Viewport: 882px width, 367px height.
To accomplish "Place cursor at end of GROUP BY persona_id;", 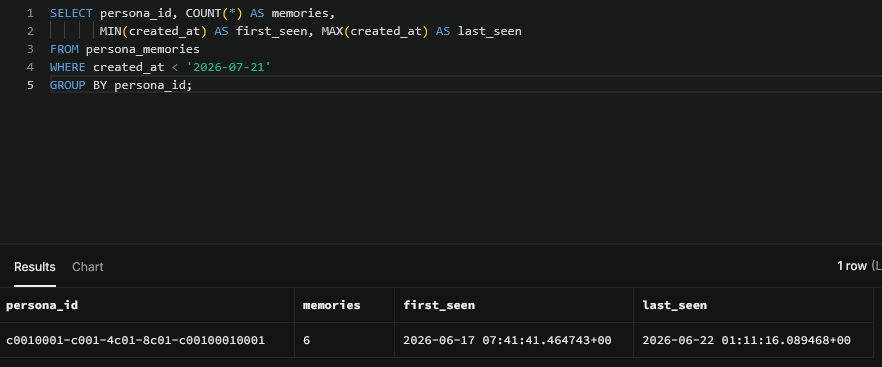I will click(x=193, y=85).
